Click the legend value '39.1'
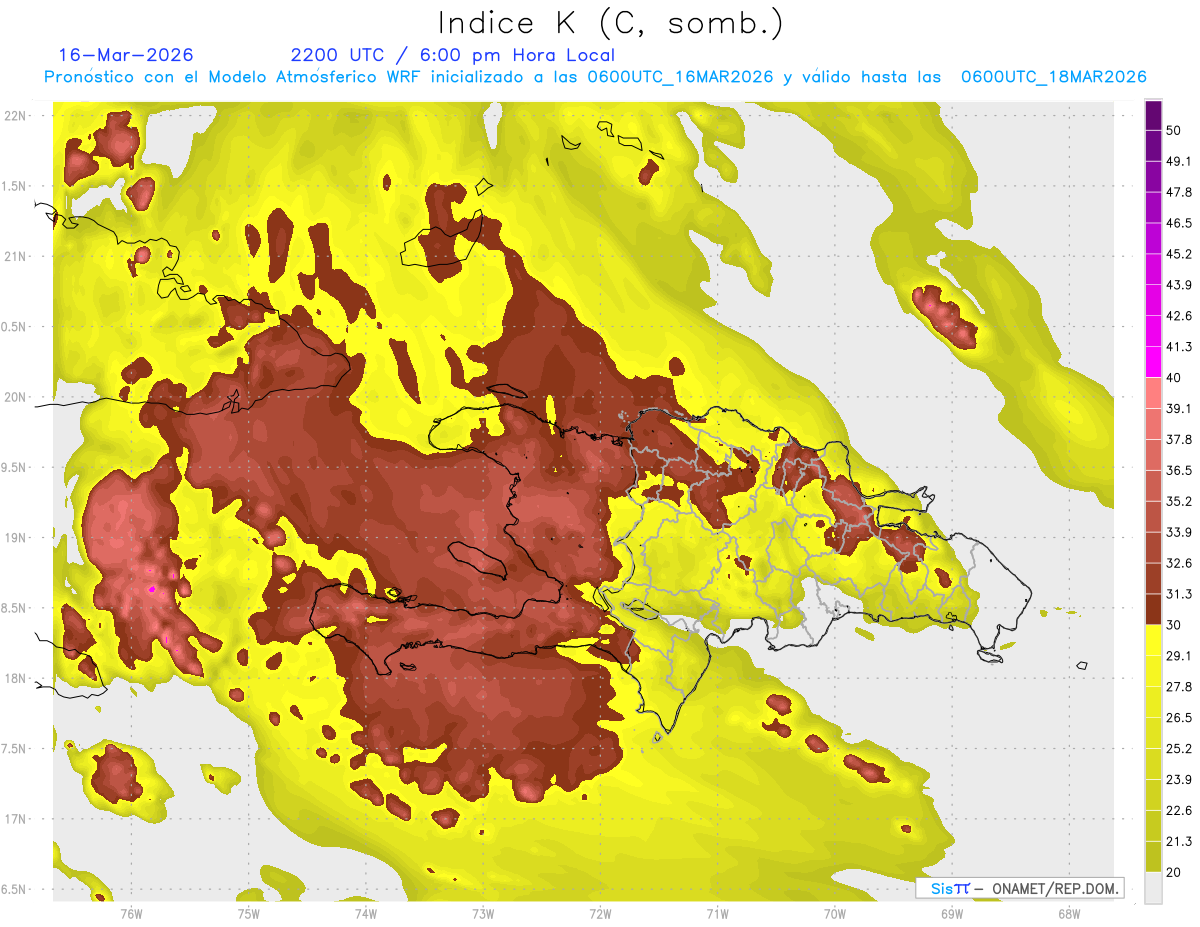 point(1178,409)
